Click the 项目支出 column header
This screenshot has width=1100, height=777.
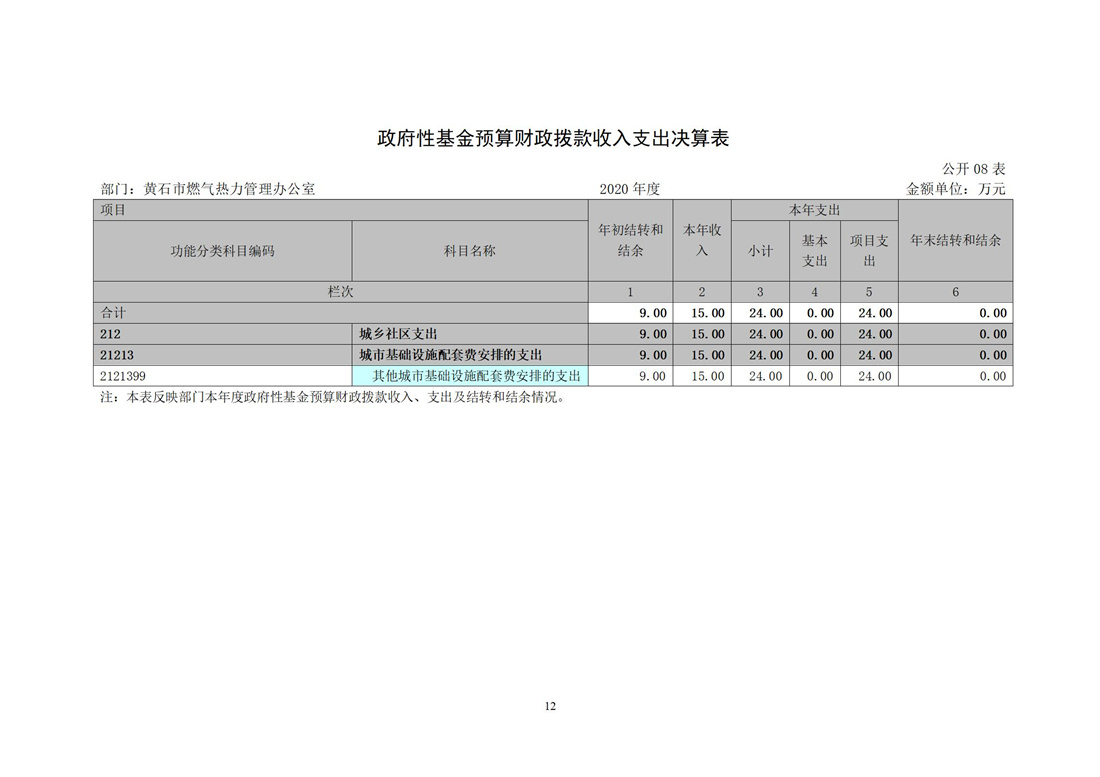(x=869, y=251)
